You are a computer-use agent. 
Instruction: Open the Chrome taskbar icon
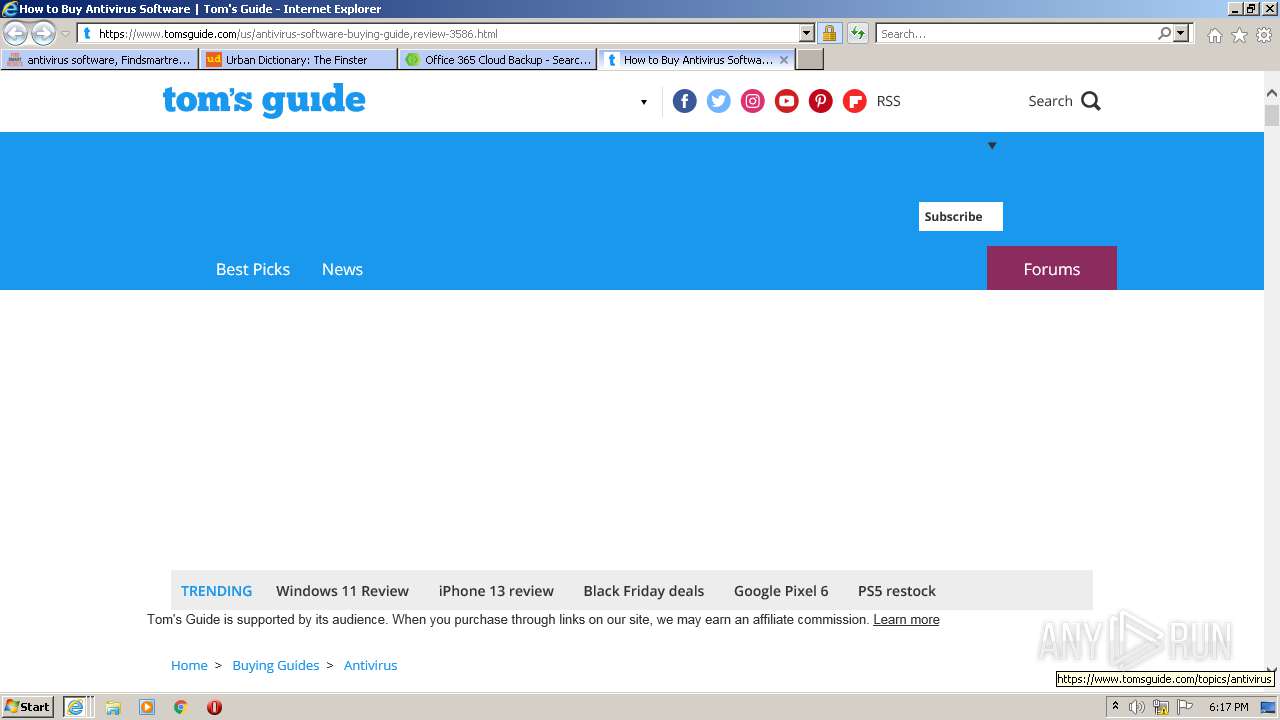point(181,707)
